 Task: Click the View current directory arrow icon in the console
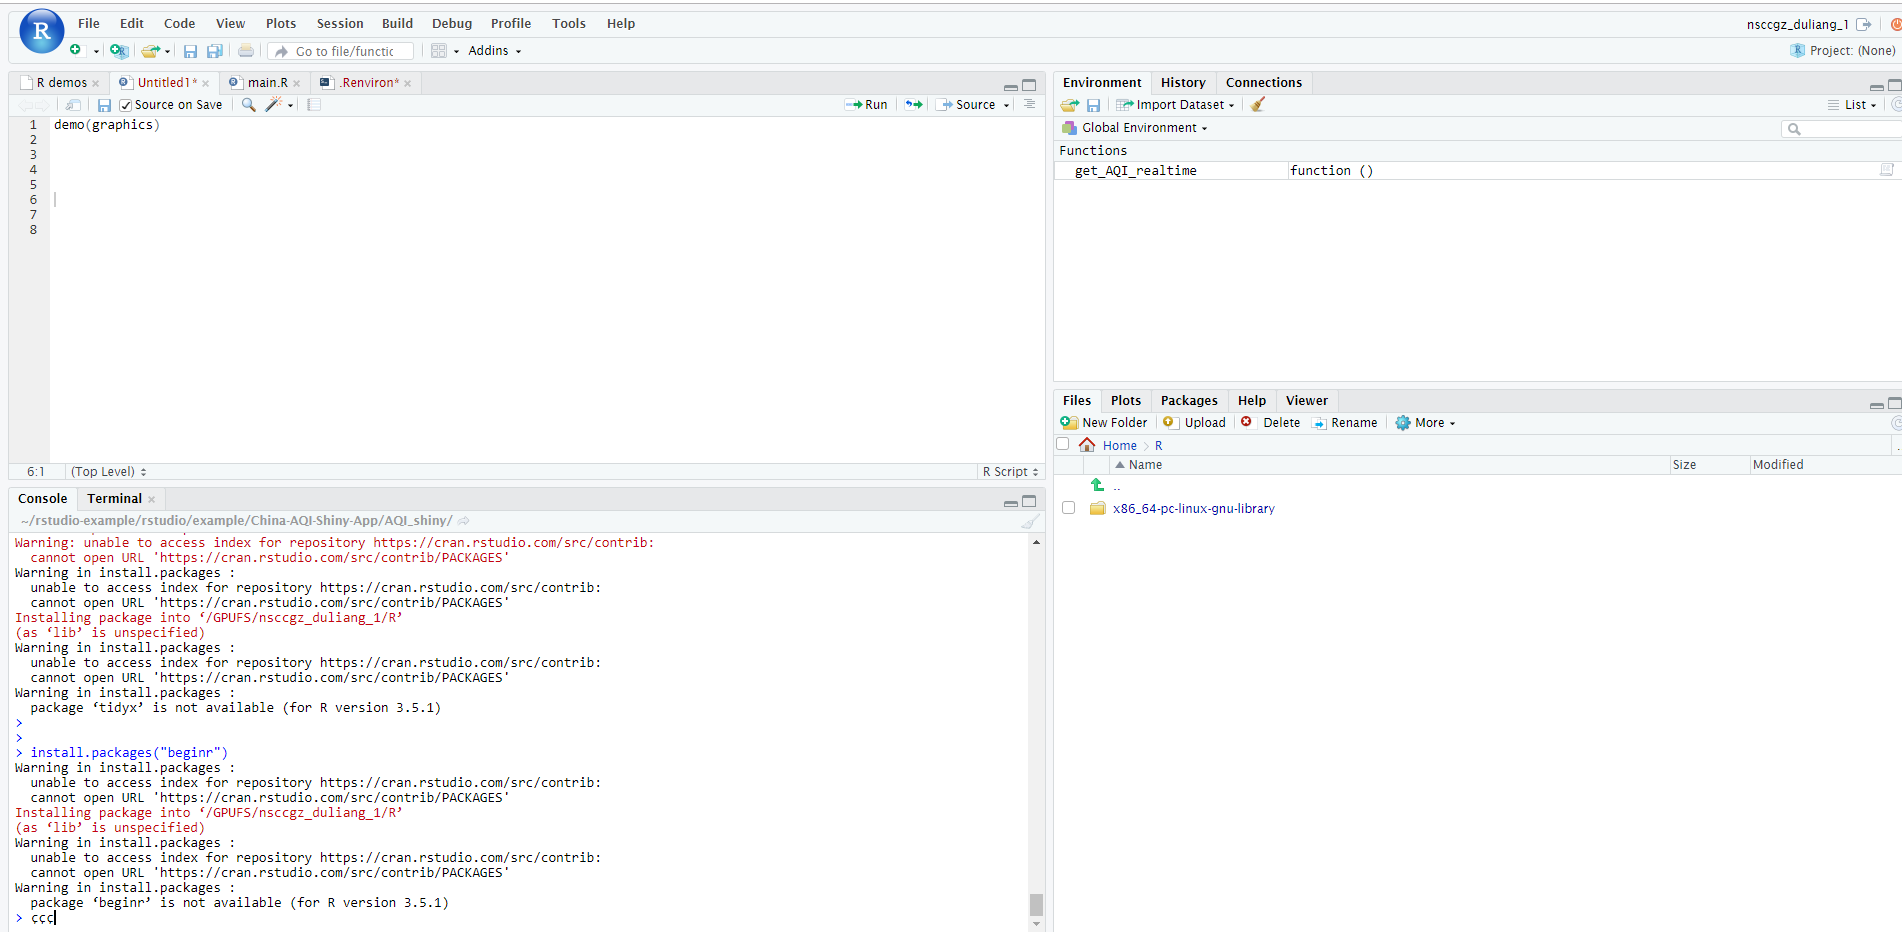tap(464, 521)
